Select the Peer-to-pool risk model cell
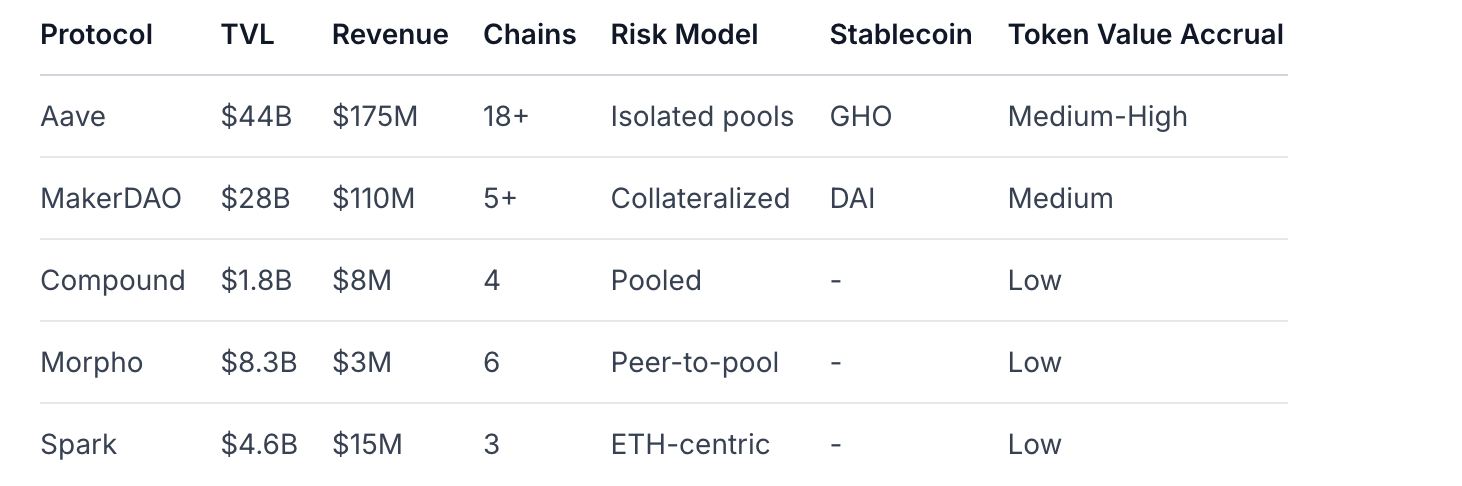Image resolution: width=1462 pixels, height=486 pixels. point(694,363)
